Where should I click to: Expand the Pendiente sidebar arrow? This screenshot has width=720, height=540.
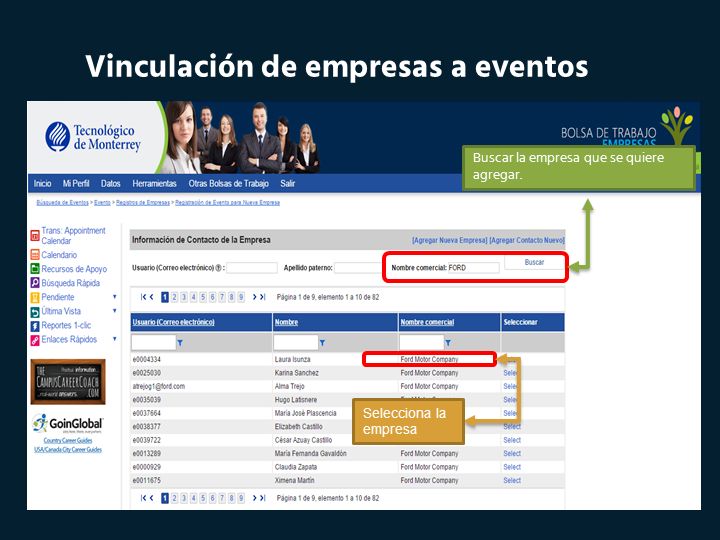tap(115, 297)
